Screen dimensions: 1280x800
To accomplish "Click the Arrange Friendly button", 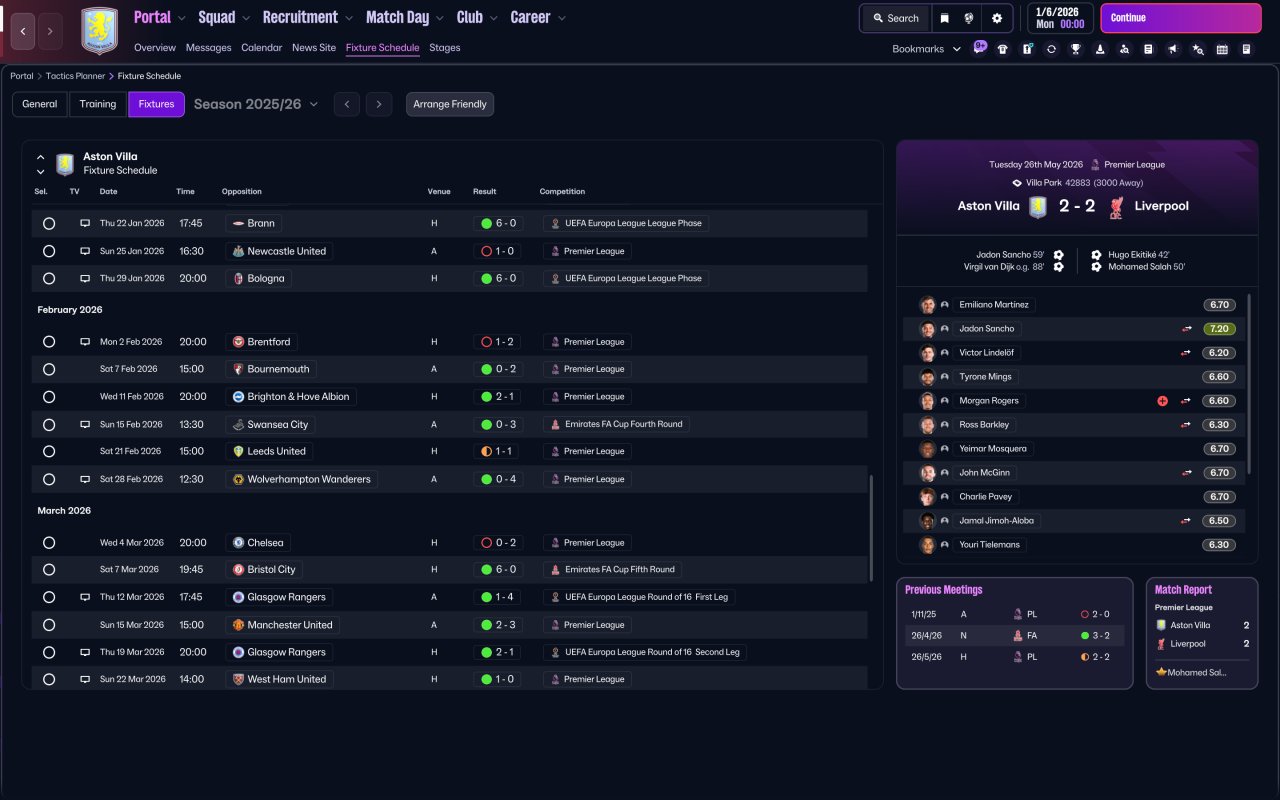I will coord(450,104).
